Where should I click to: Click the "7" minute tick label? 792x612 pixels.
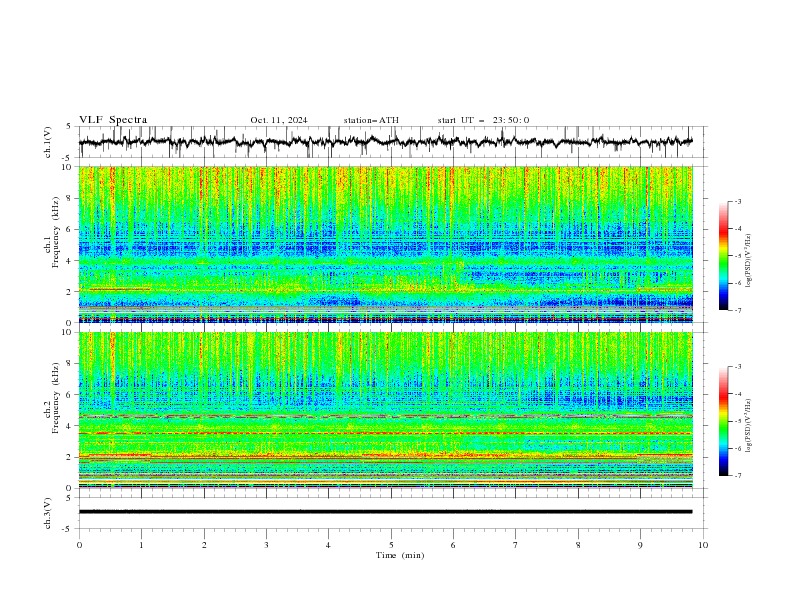click(x=516, y=545)
